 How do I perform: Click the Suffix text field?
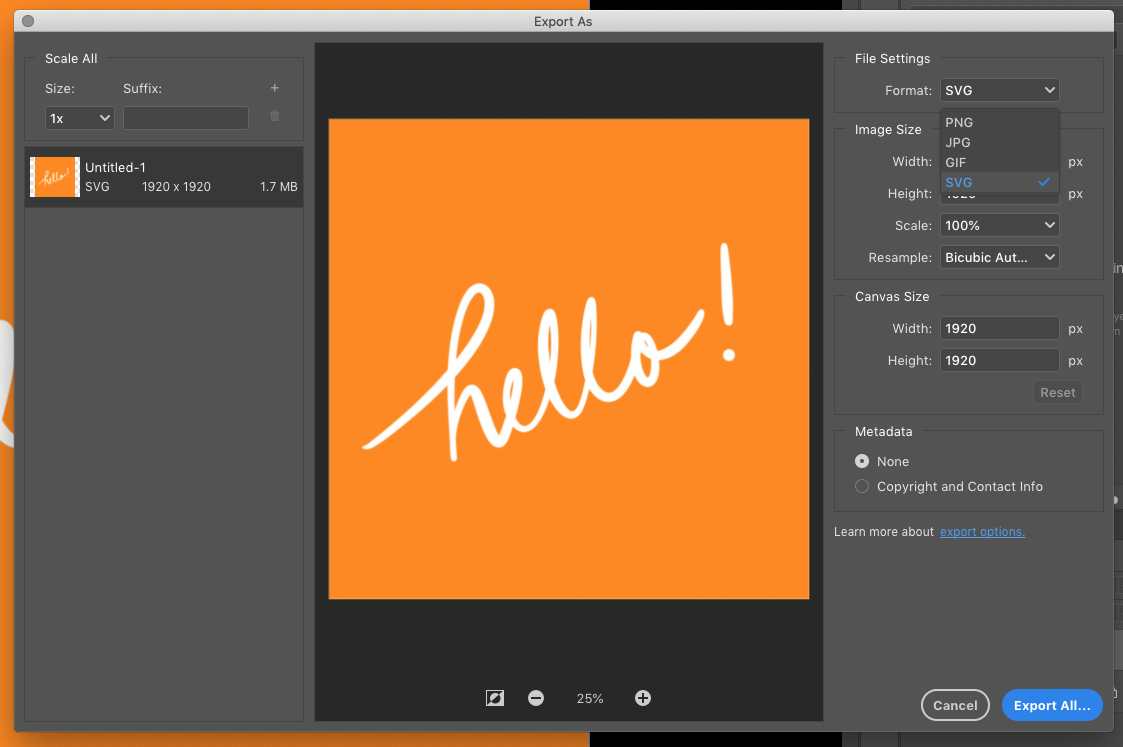186,118
